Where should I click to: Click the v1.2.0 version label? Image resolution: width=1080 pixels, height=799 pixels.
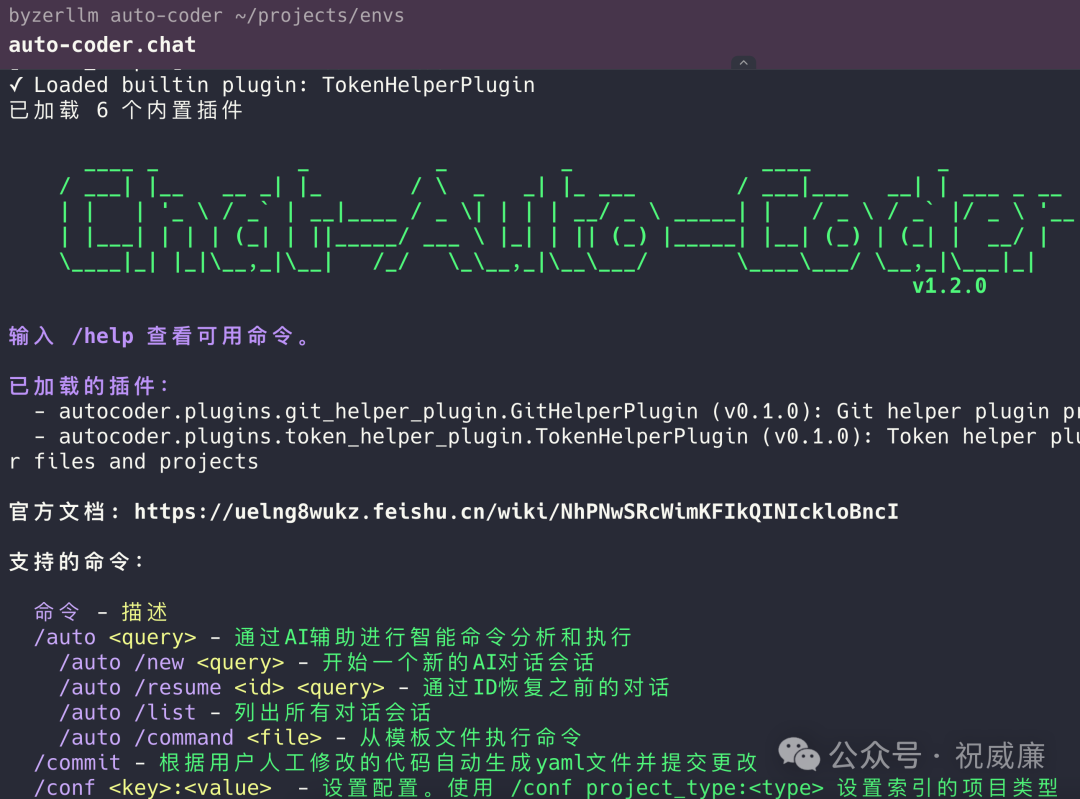(948, 285)
